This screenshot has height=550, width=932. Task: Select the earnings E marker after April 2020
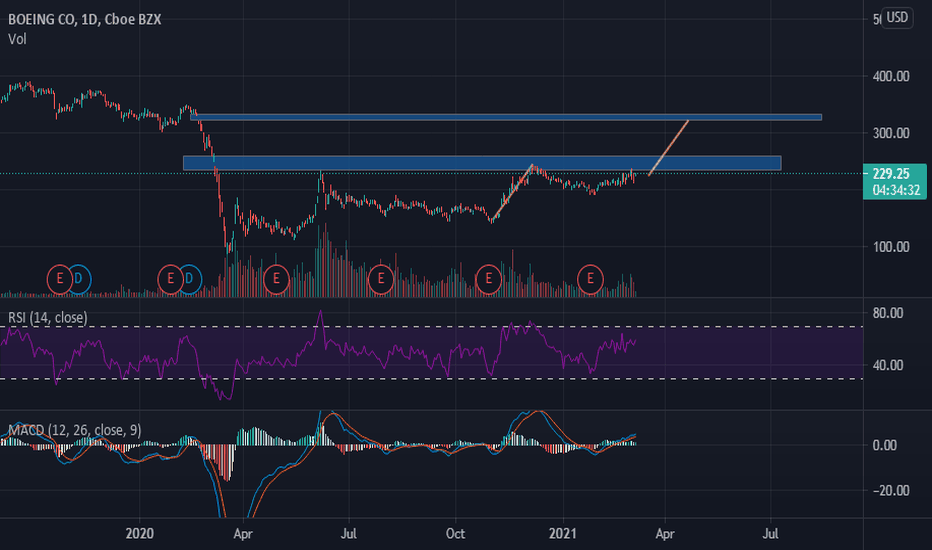click(x=276, y=279)
